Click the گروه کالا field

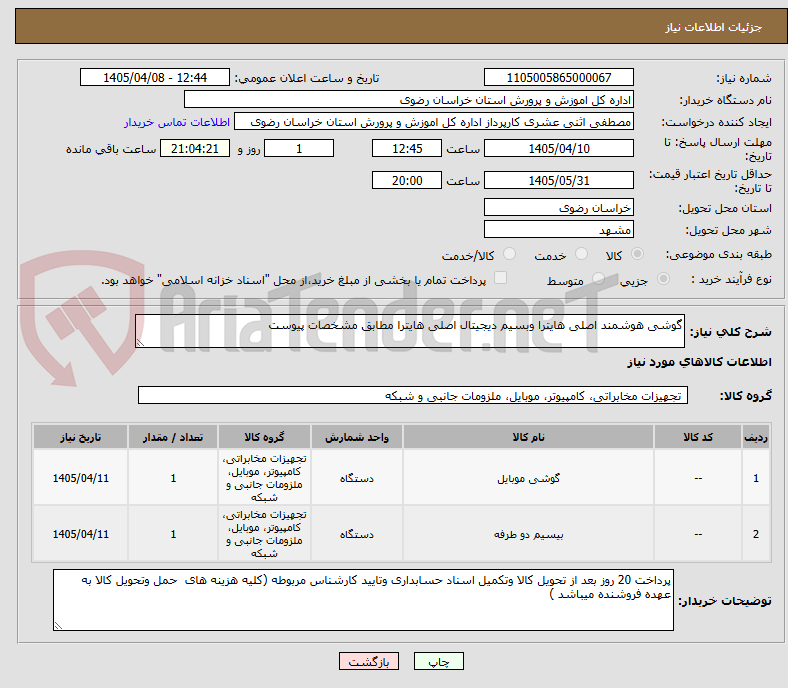point(413,395)
